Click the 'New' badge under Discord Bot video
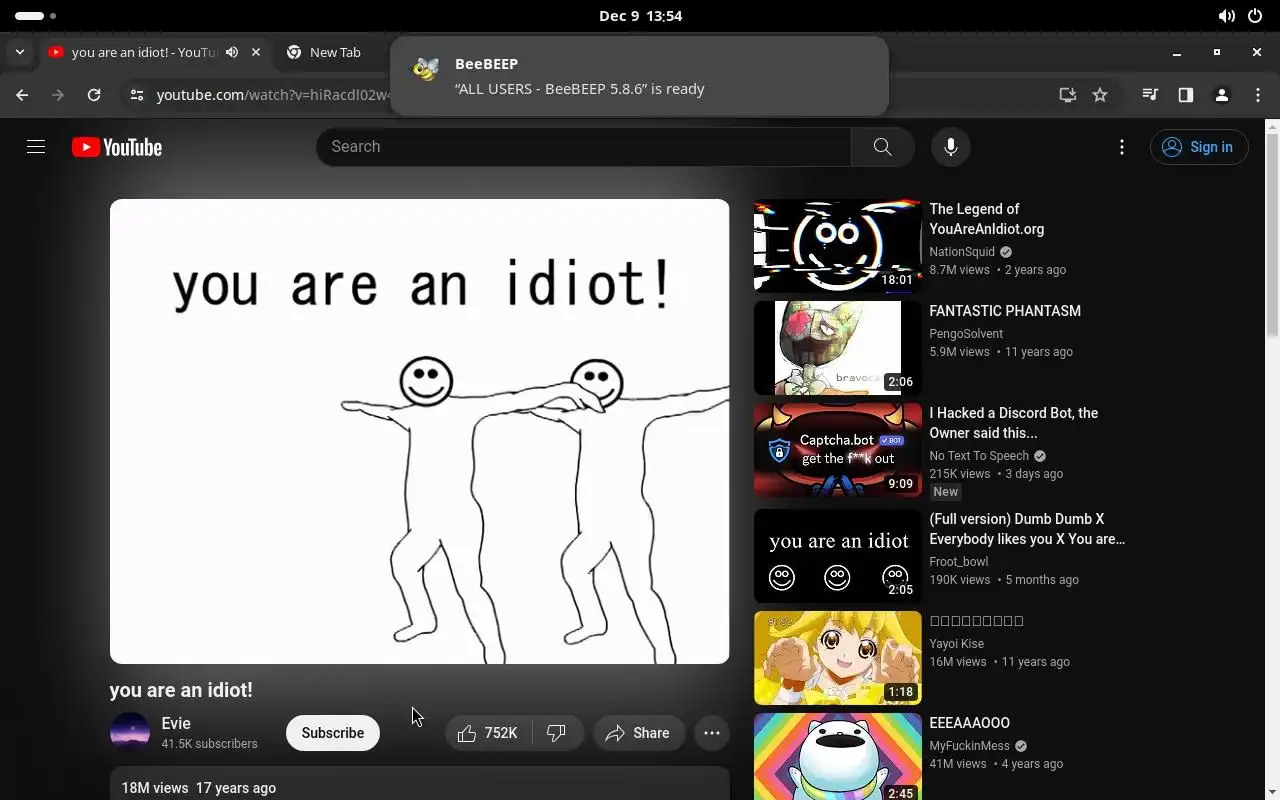This screenshot has width=1280, height=800. [945, 492]
